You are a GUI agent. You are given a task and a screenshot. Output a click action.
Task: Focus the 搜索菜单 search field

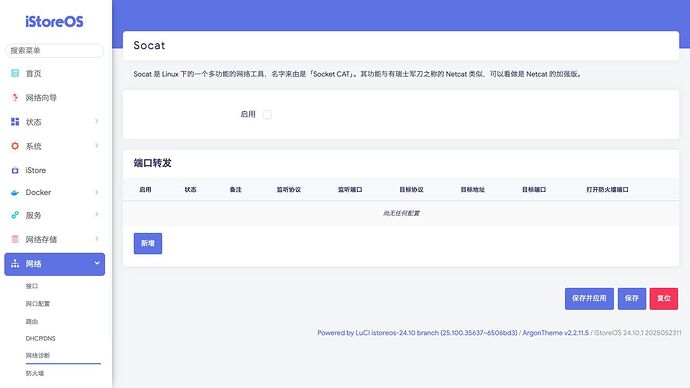coord(55,51)
